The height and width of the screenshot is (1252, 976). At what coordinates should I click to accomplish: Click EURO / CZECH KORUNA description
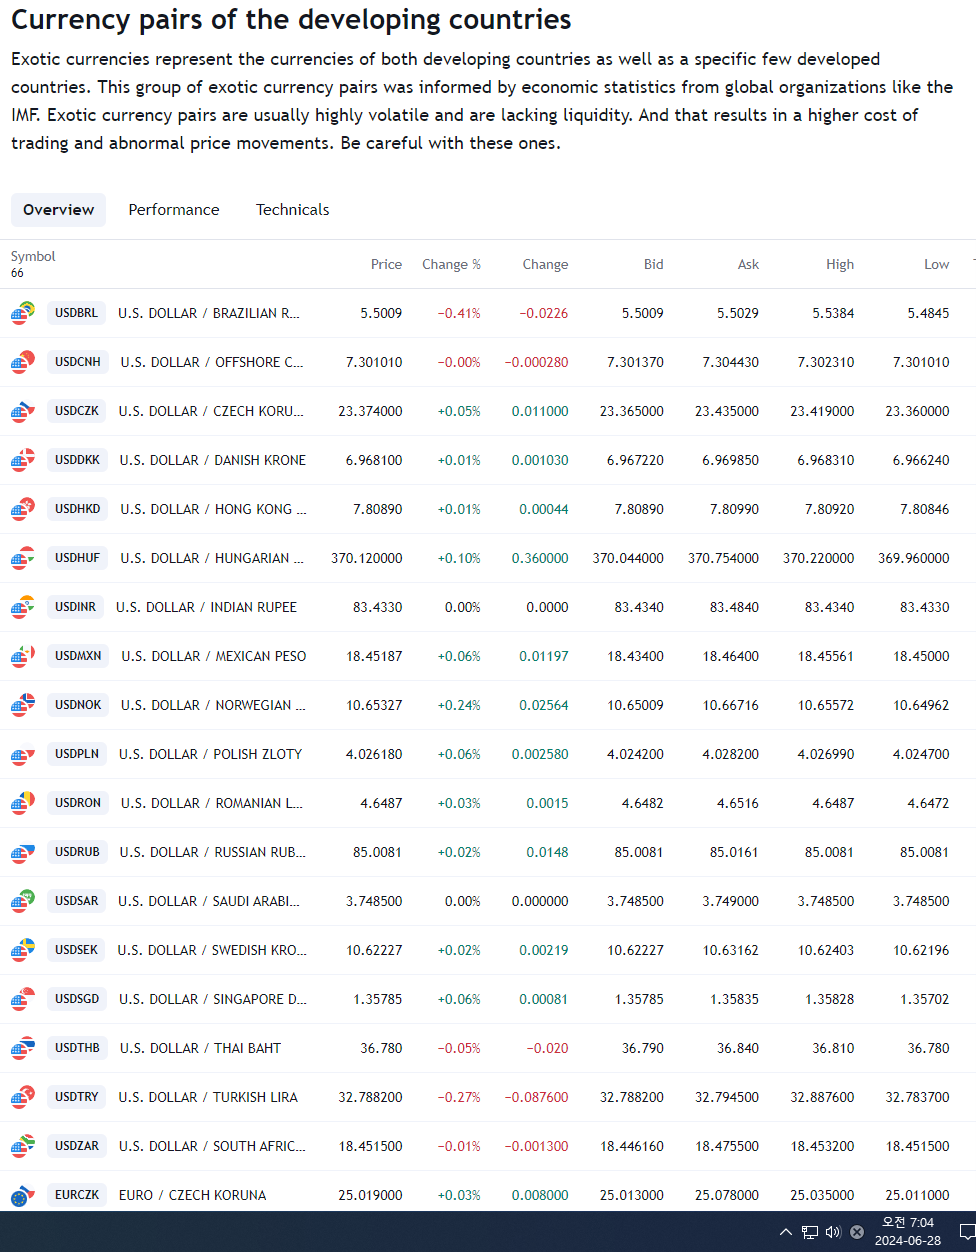tap(192, 1195)
